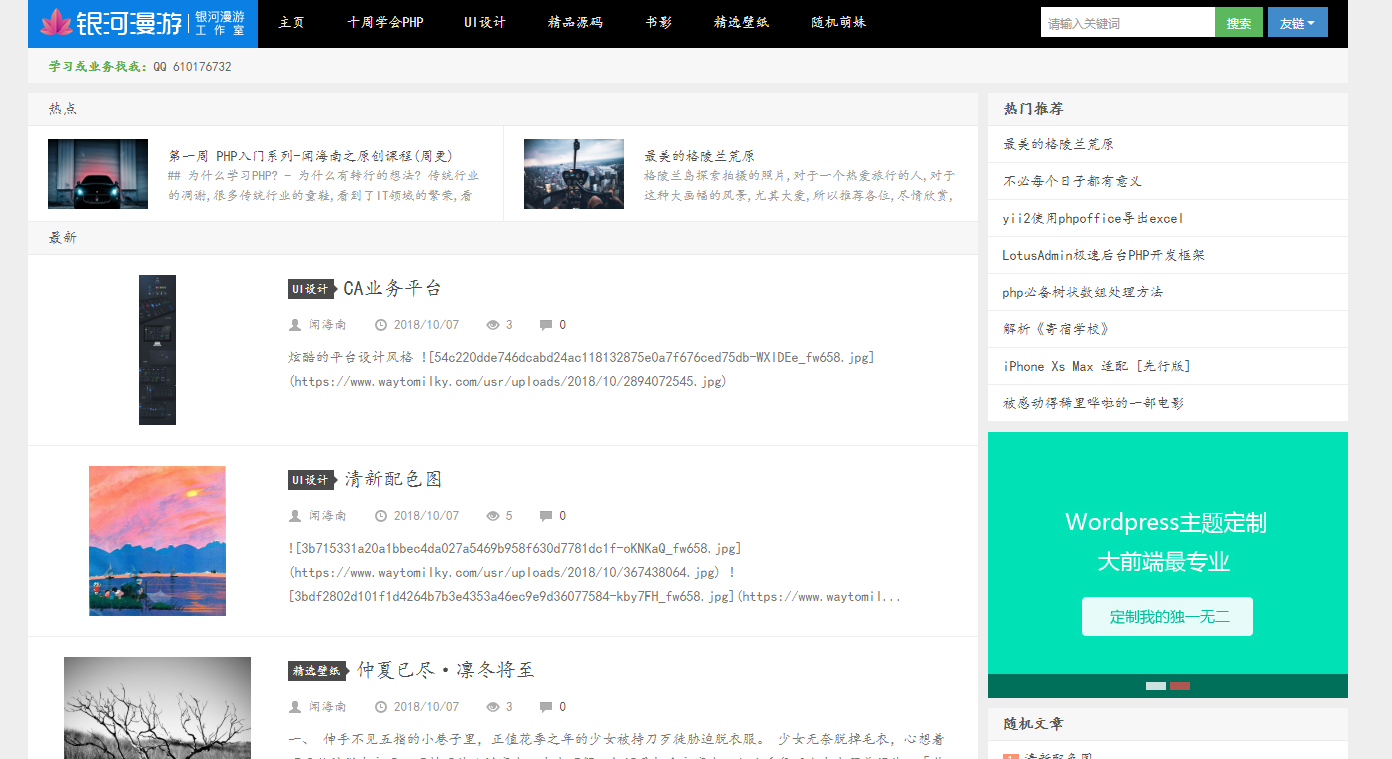The width and height of the screenshot is (1392, 759).
Task: Click author name 闲海南 under CA业务平台
Action: 327,325
